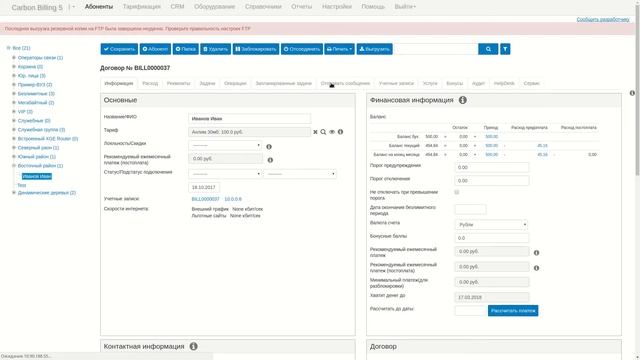Image resolution: width=640 pixels, height=360 pixels.
Task: Open the connection substatus dropdown
Action: [x=300, y=174]
